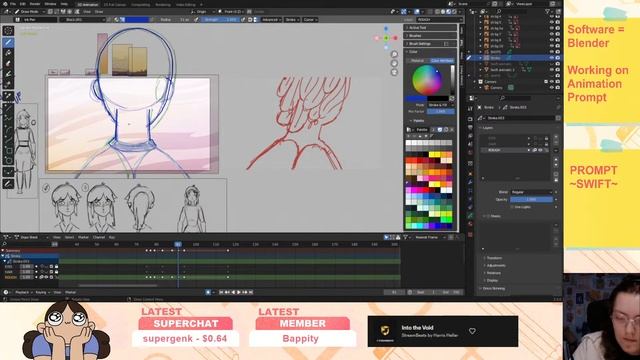640x360 pixels.
Task: Toggle visibility of ROUGH layer in dope sheet
Action: [x=47, y=277]
